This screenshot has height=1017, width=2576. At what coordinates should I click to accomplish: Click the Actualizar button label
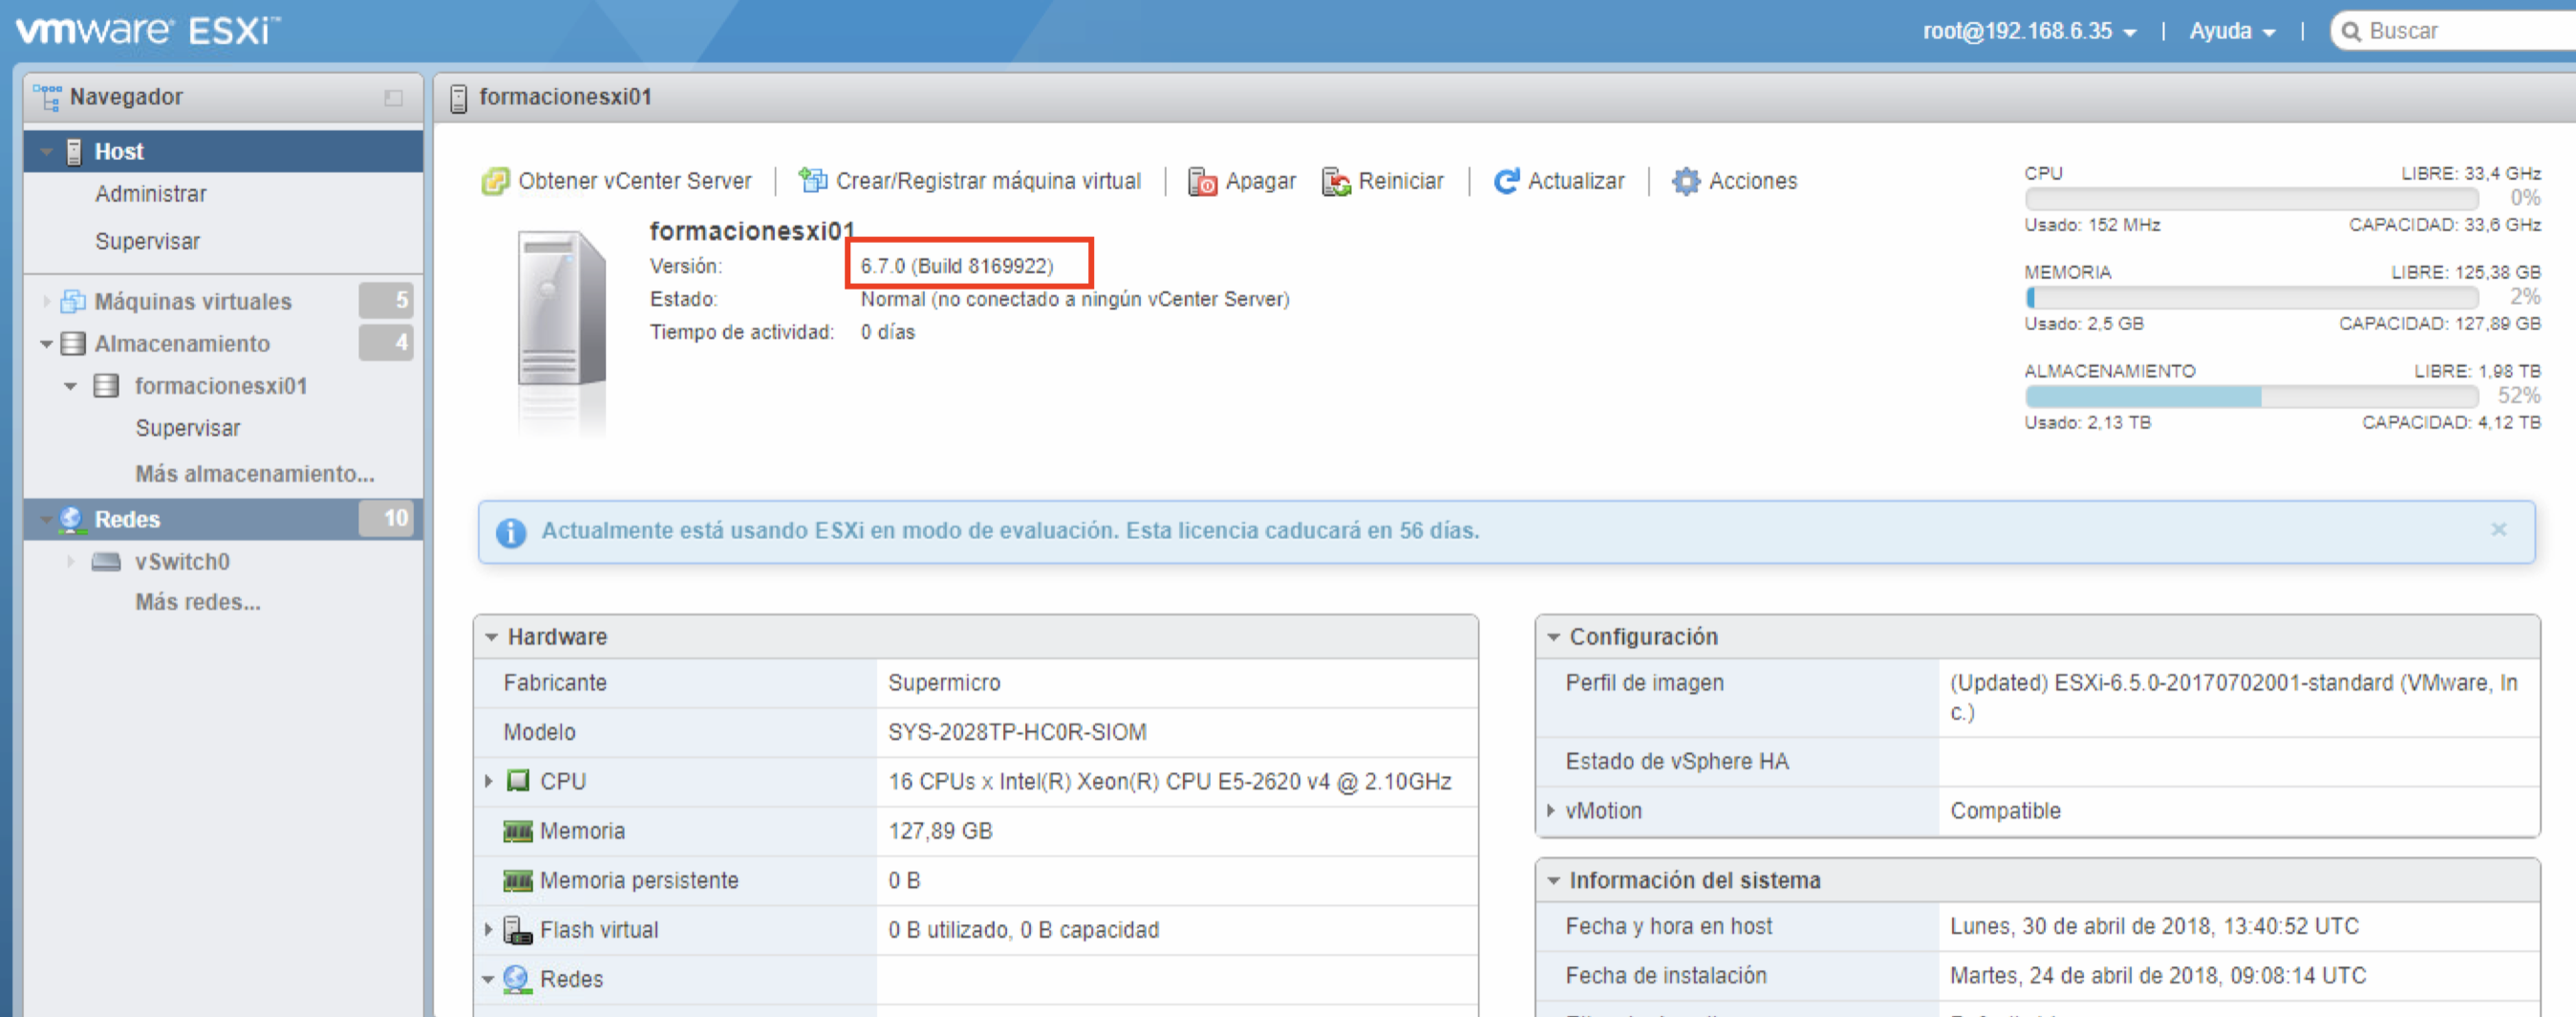point(1576,181)
